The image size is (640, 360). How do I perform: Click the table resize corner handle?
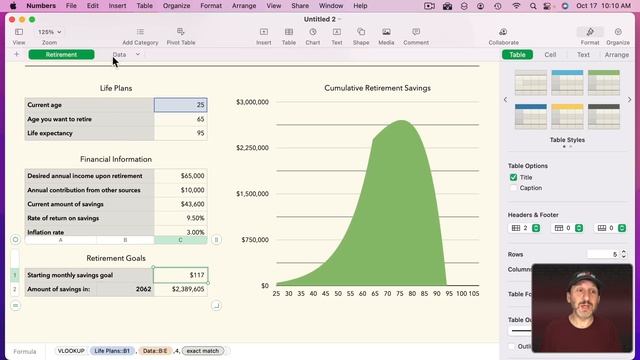(216, 305)
